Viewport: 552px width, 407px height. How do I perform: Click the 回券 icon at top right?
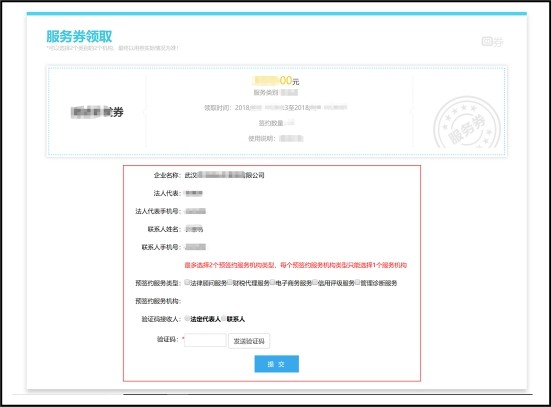coord(492,42)
